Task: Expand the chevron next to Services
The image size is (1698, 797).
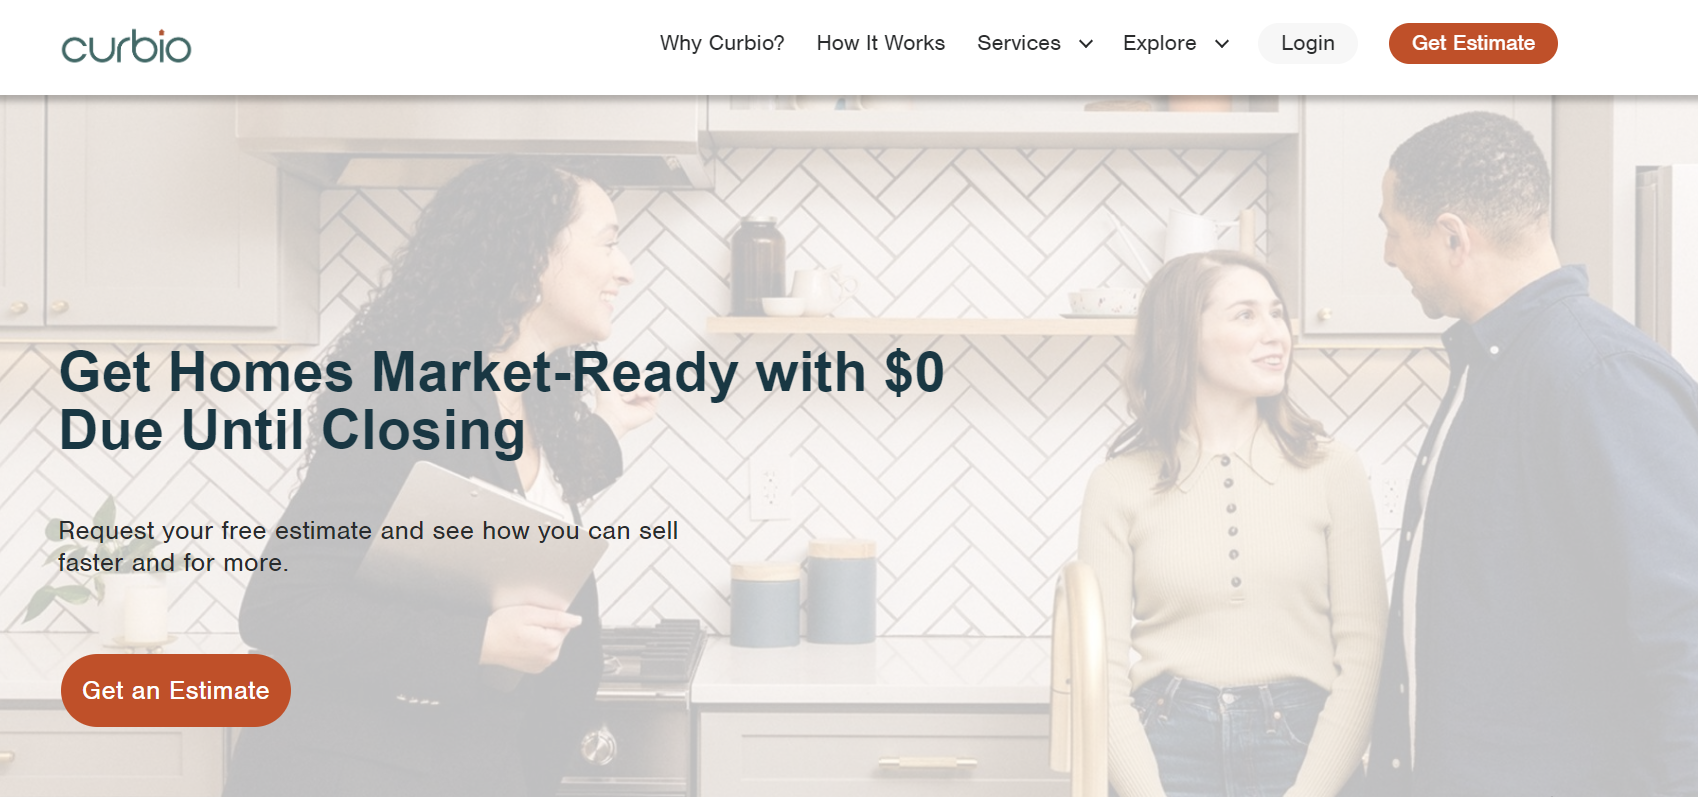Action: click(x=1085, y=44)
